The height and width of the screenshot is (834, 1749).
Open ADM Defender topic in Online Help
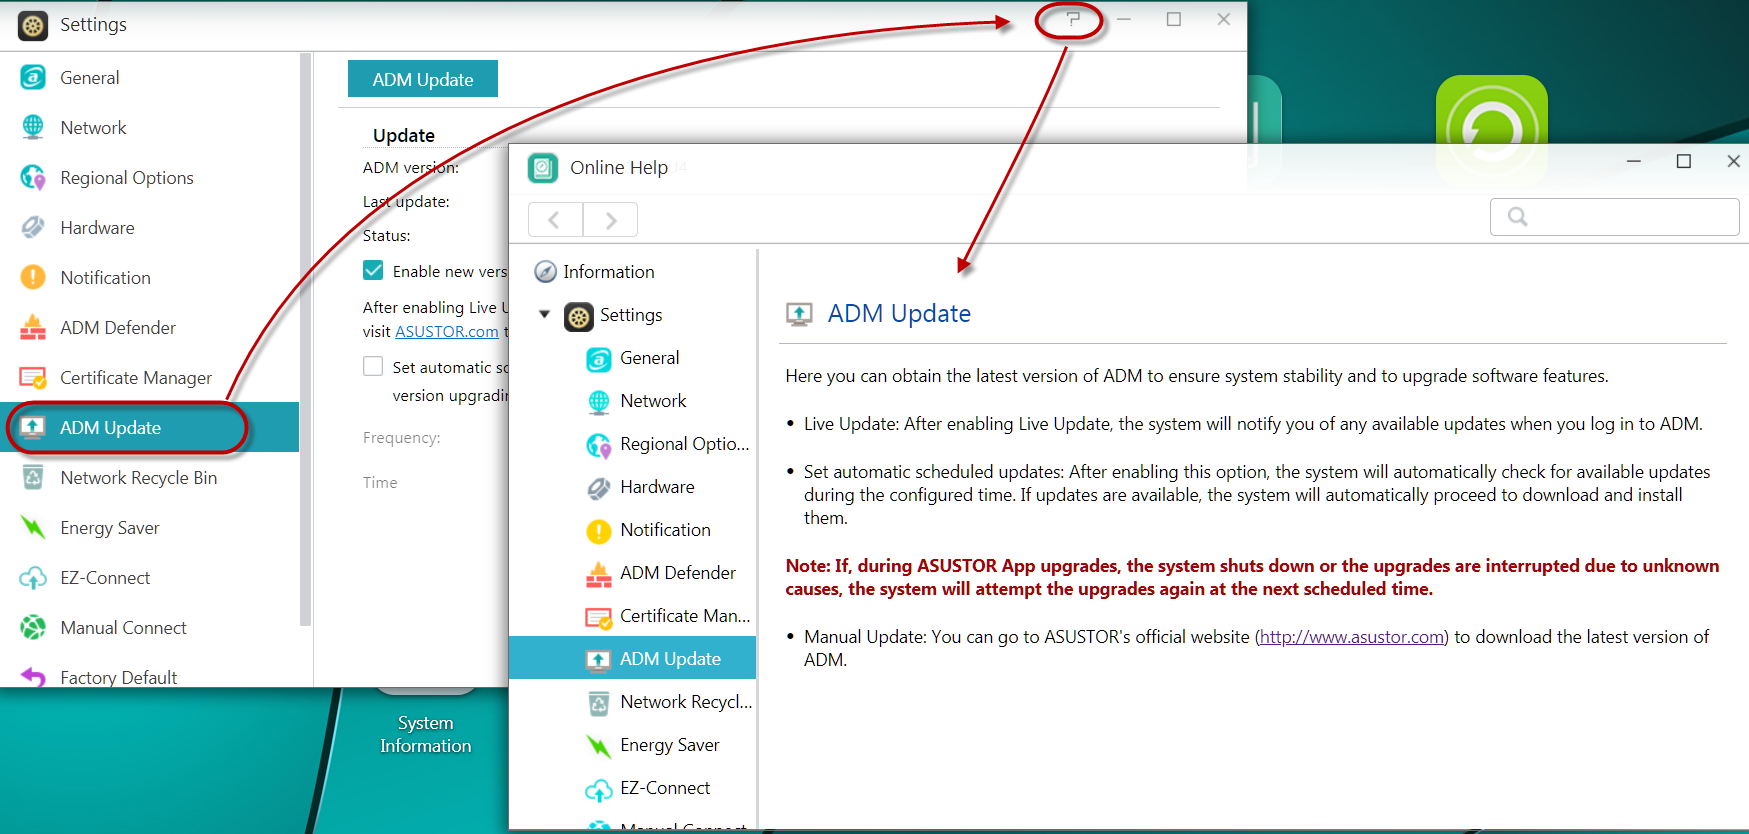(x=632, y=573)
